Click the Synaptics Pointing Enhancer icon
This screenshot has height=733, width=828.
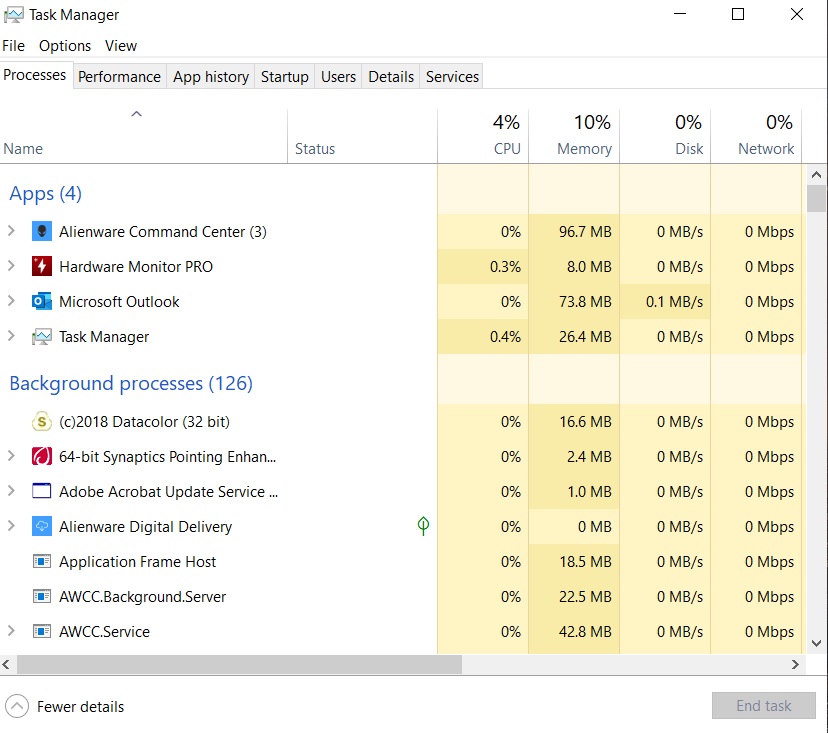[x=41, y=457]
